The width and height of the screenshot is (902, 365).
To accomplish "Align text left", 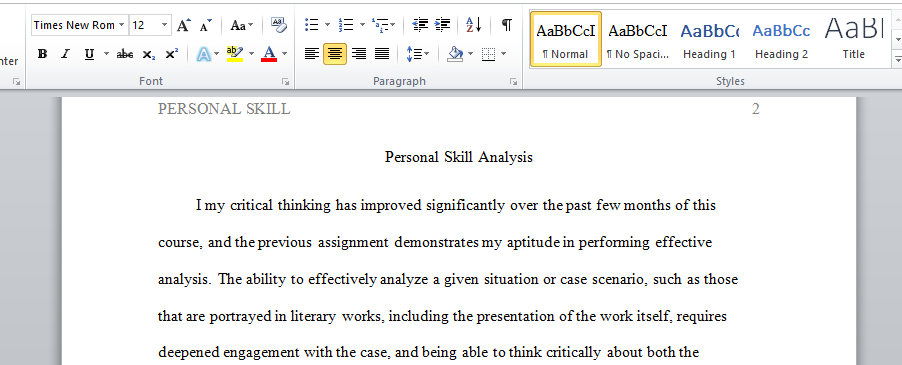I will pos(312,55).
